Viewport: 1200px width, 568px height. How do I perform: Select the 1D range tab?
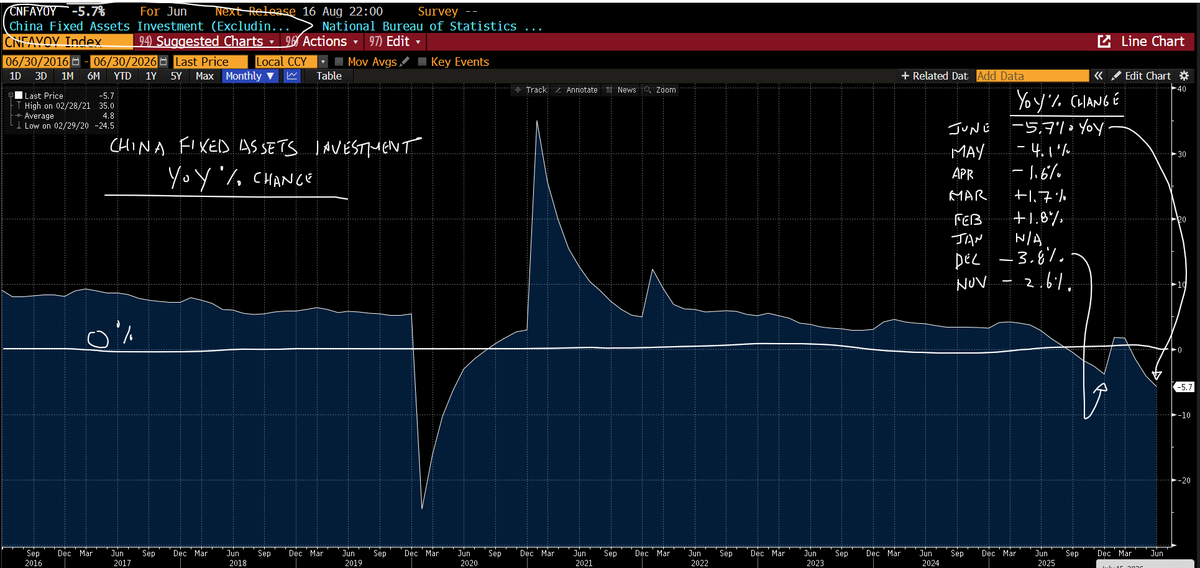(x=15, y=76)
